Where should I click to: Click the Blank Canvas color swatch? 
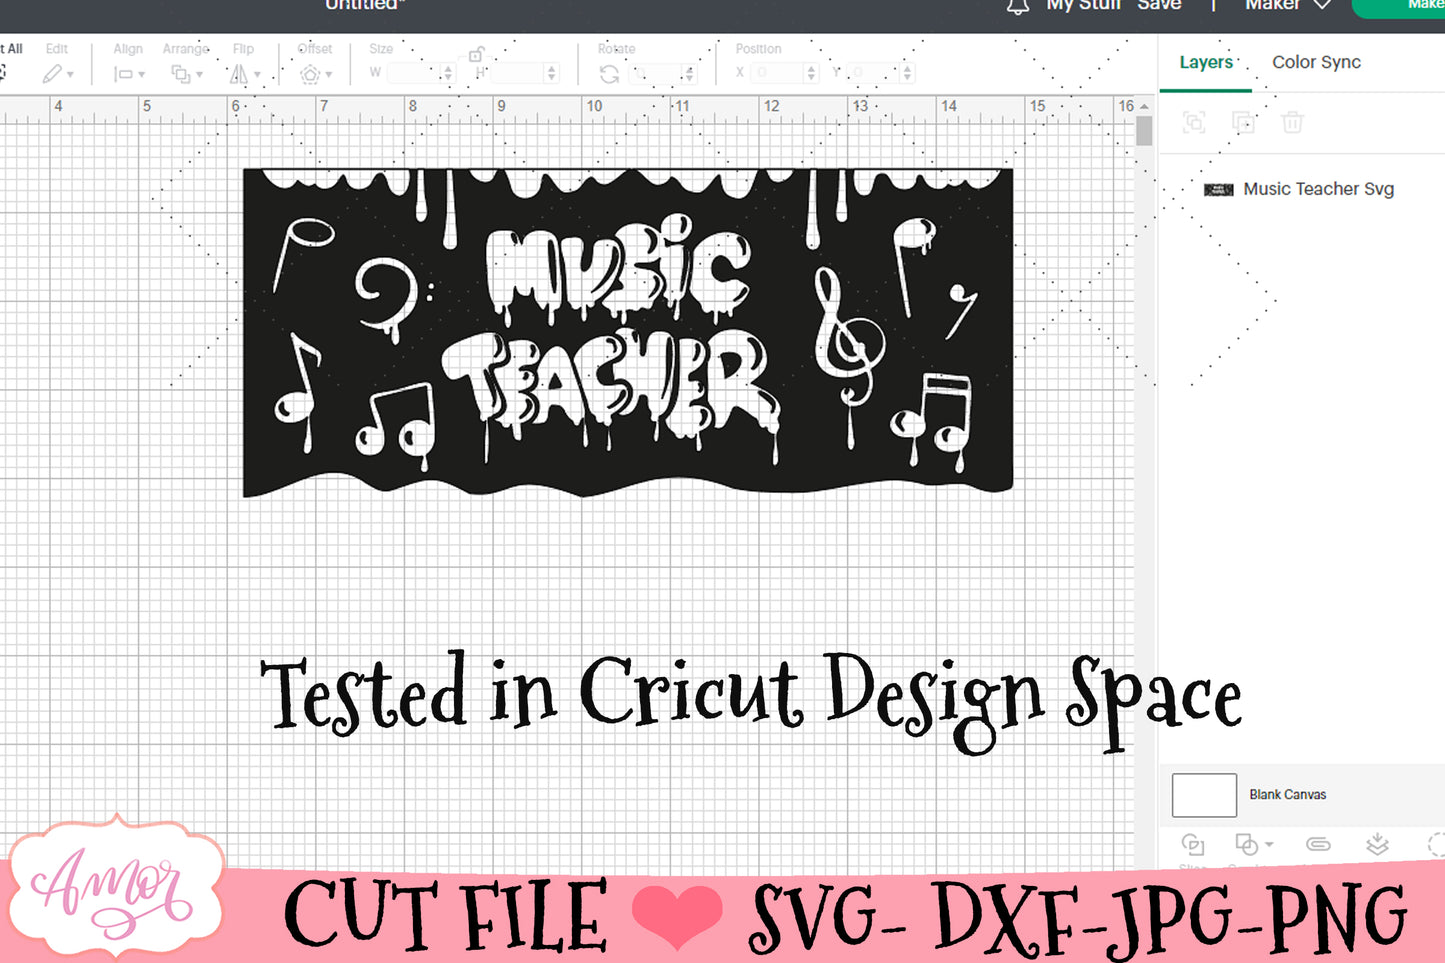point(1204,795)
